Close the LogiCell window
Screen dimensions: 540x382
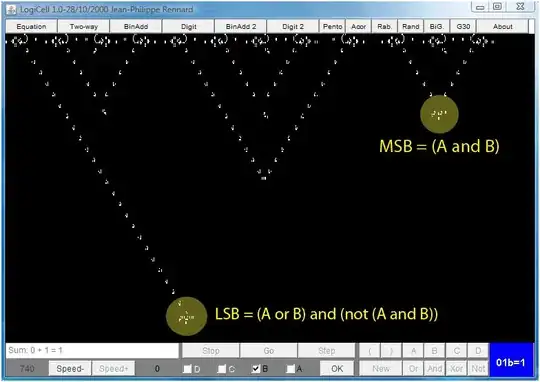tap(520, 7)
